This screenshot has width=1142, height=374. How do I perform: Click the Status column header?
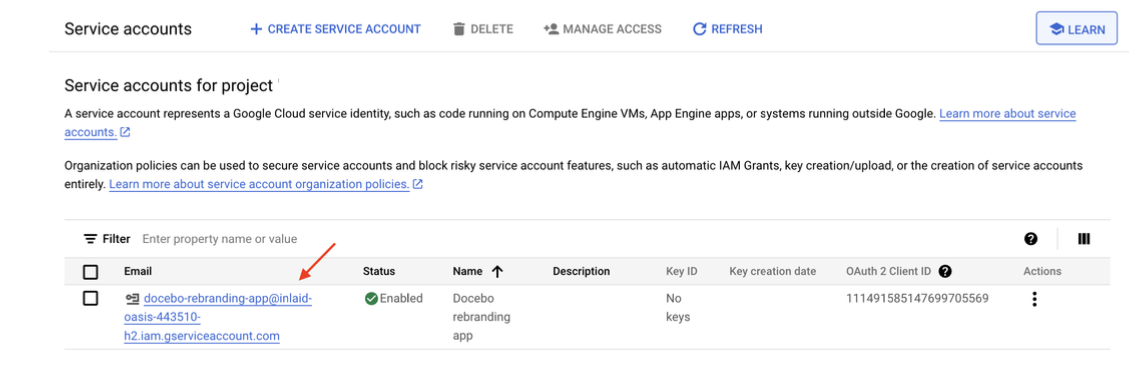click(379, 271)
